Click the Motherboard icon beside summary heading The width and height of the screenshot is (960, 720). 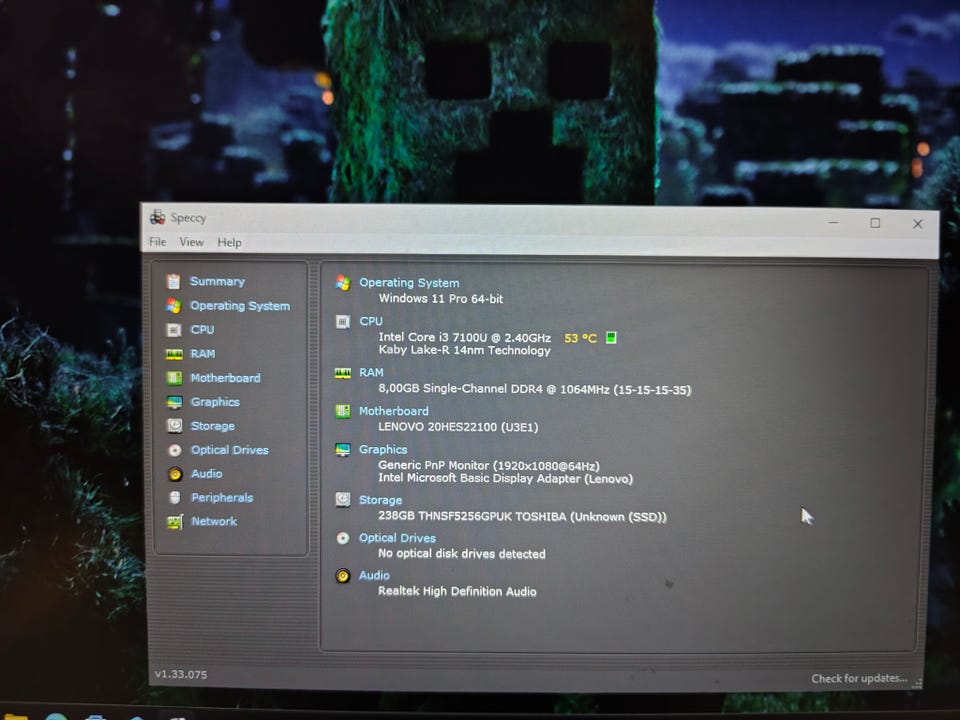coord(343,411)
